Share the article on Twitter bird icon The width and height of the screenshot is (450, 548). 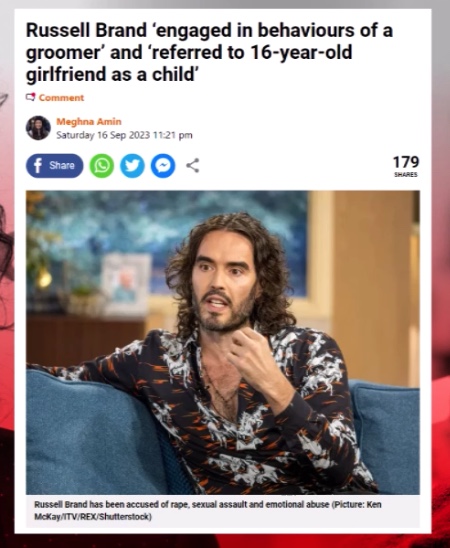(x=132, y=166)
